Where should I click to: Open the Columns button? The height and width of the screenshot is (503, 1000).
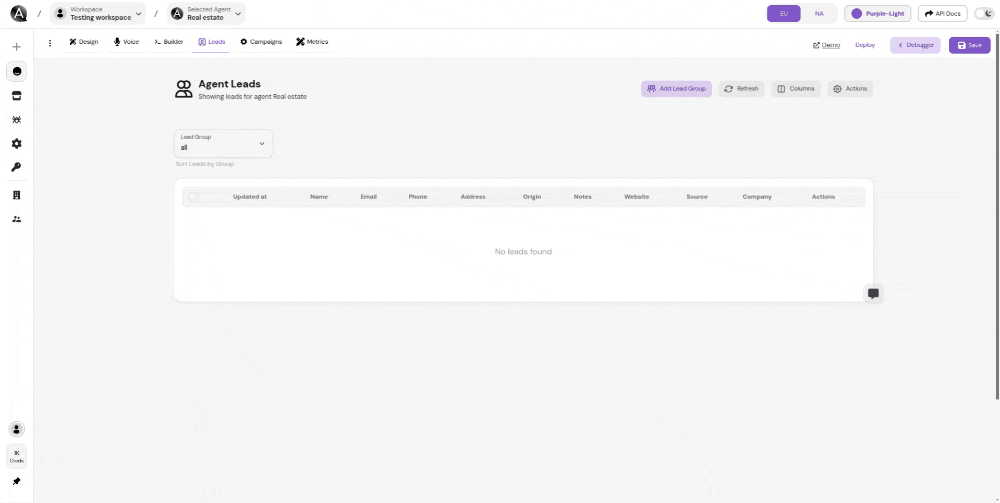[x=795, y=89]
